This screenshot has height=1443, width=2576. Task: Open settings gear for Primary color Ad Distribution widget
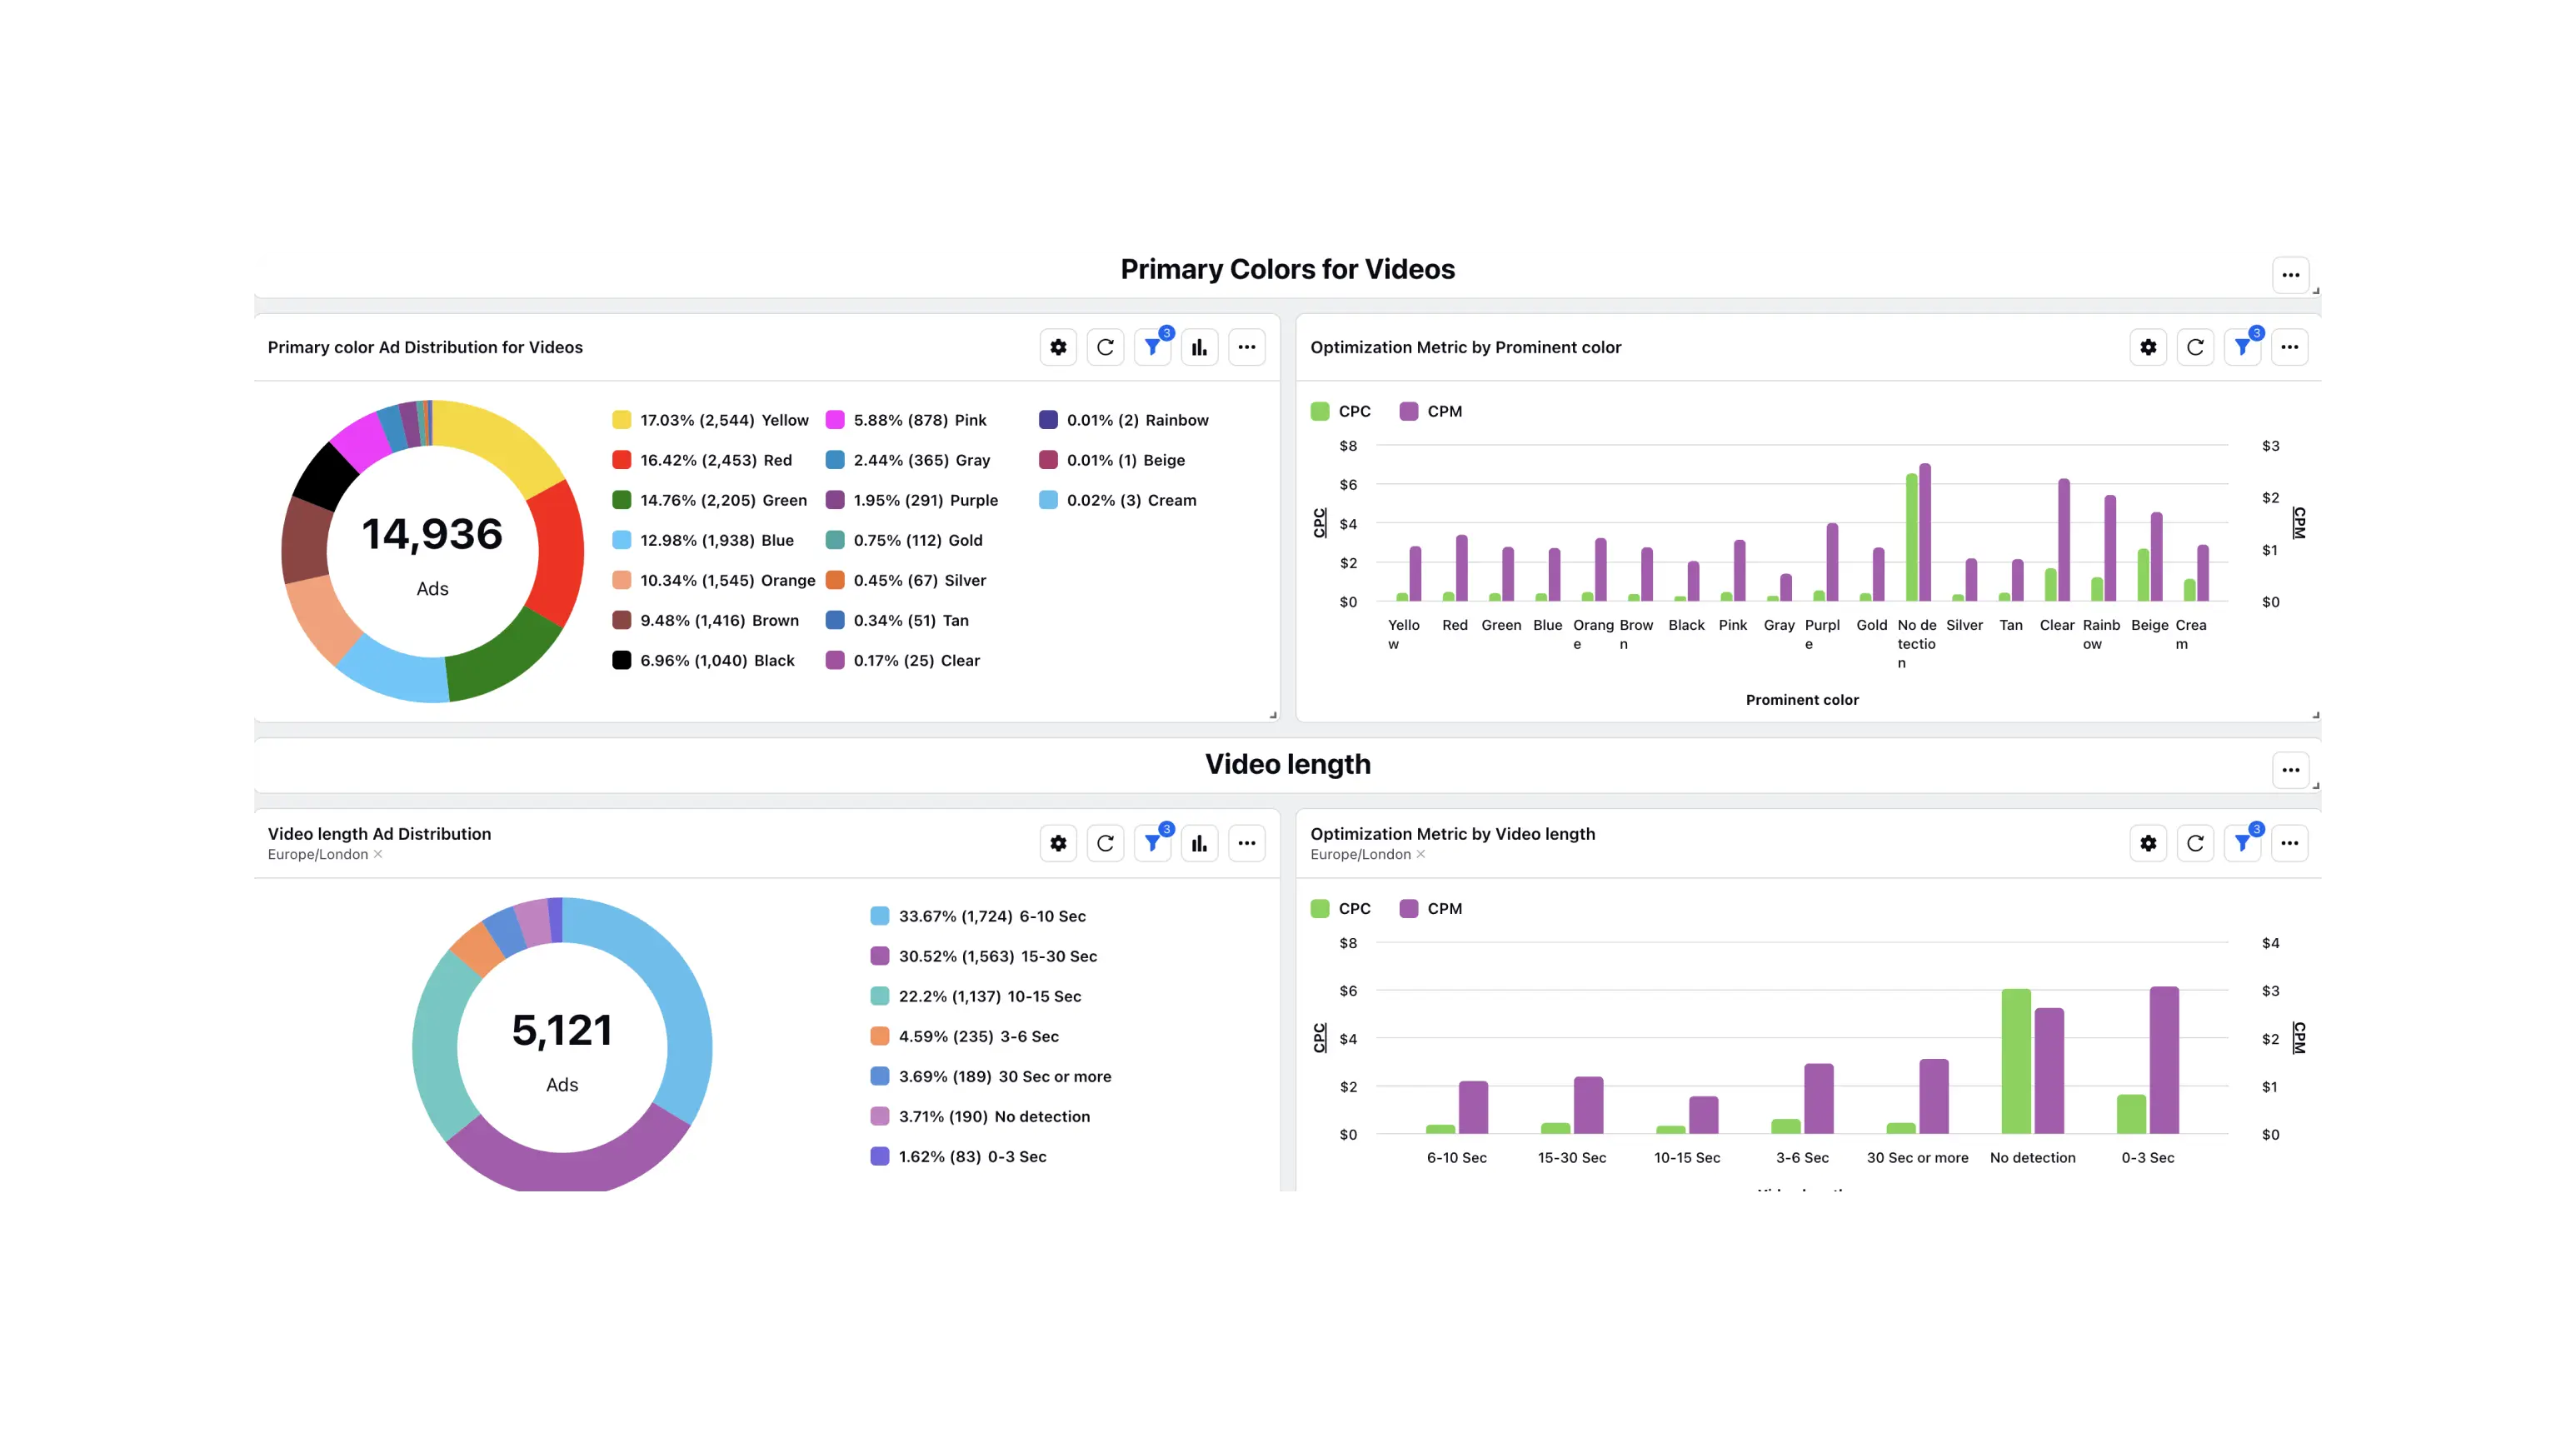[1058, 347]
